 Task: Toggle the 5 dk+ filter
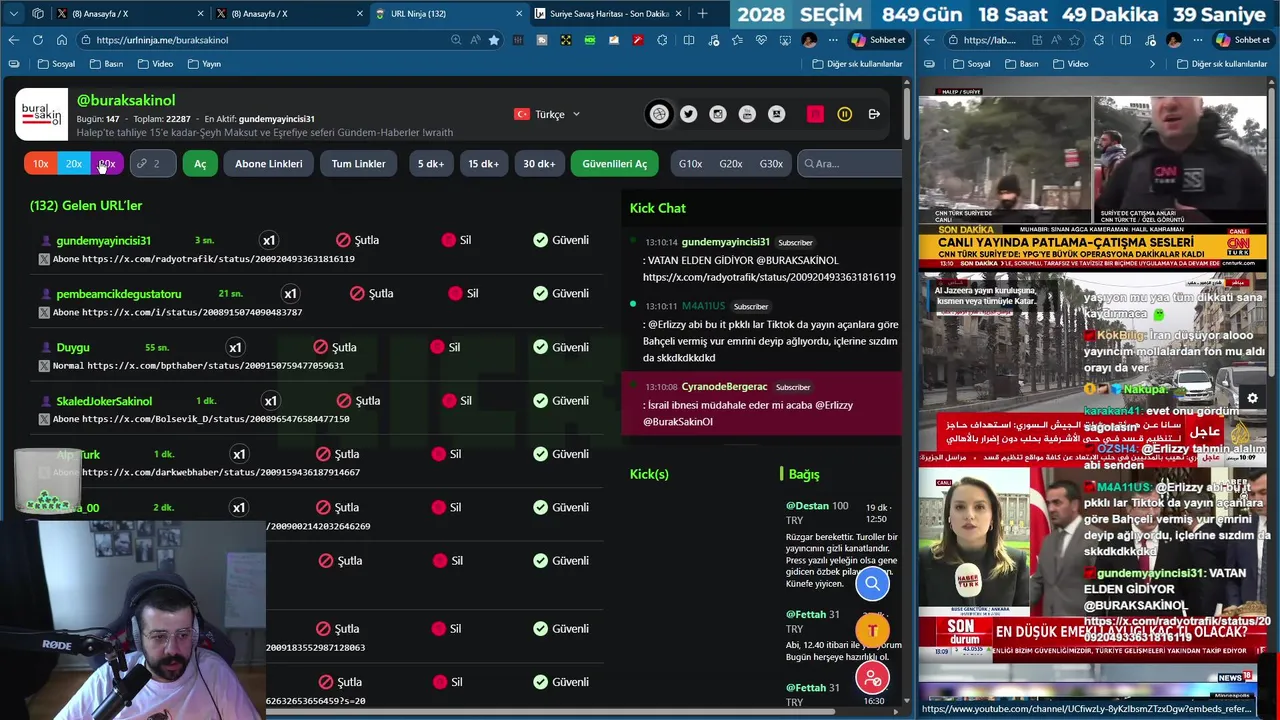431,164
